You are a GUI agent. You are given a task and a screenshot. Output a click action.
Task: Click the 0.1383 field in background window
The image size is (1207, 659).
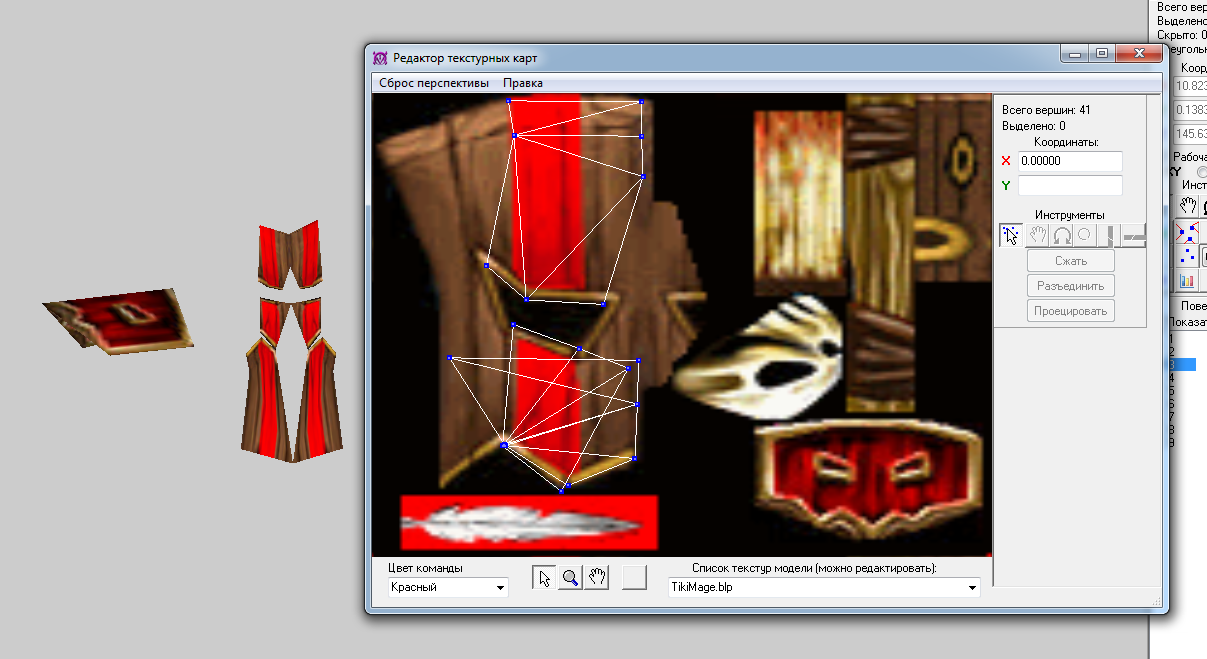coord(1190,110)
